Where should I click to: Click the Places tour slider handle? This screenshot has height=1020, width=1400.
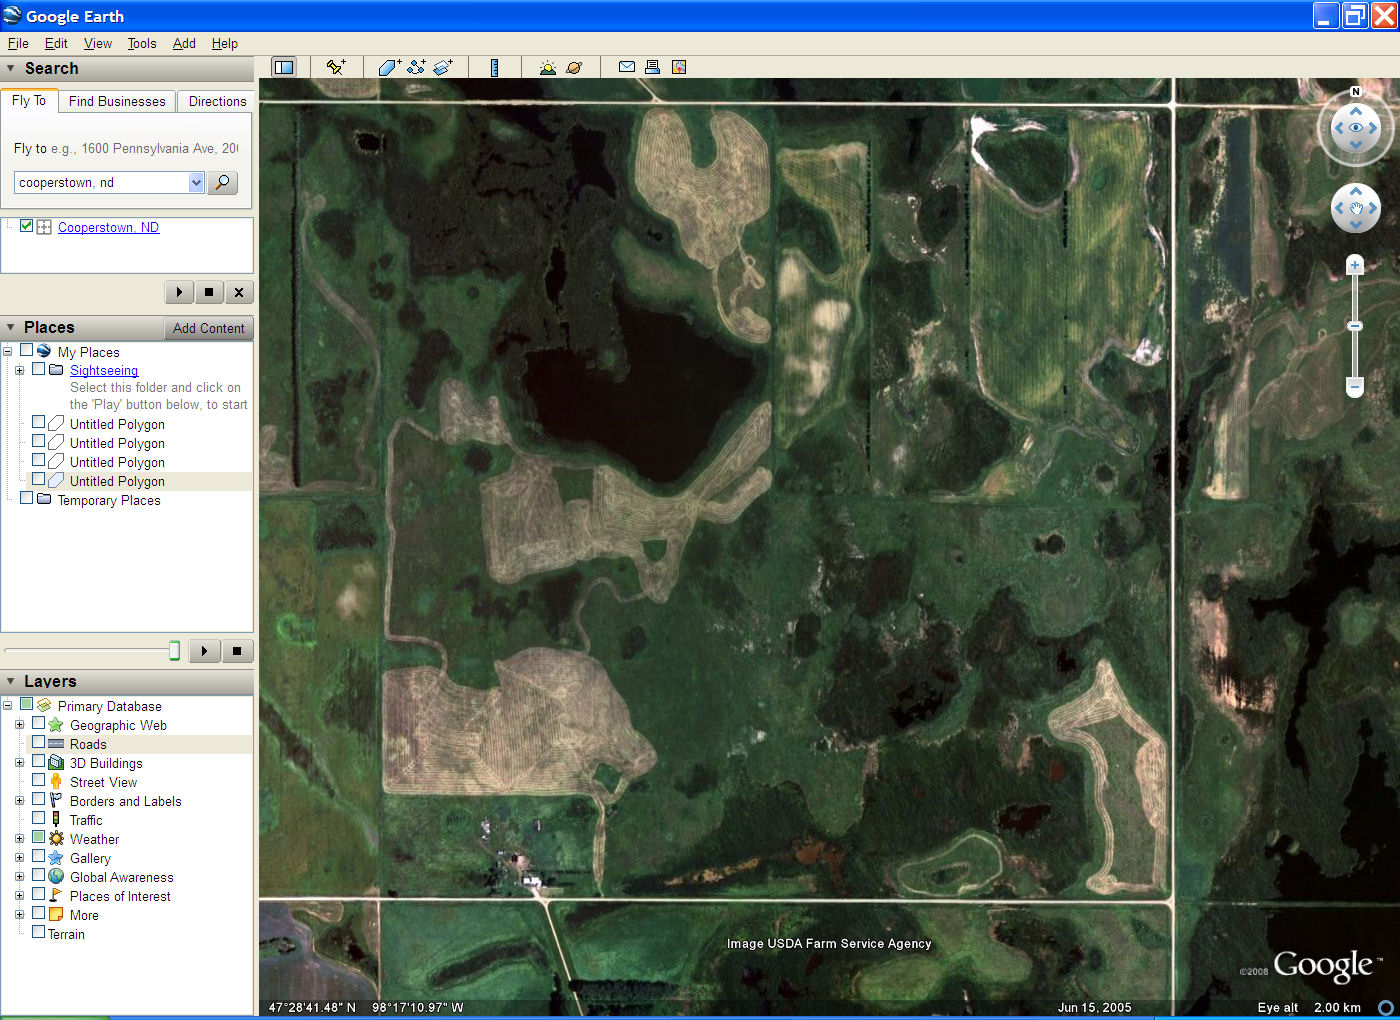[x=174, y=651]
